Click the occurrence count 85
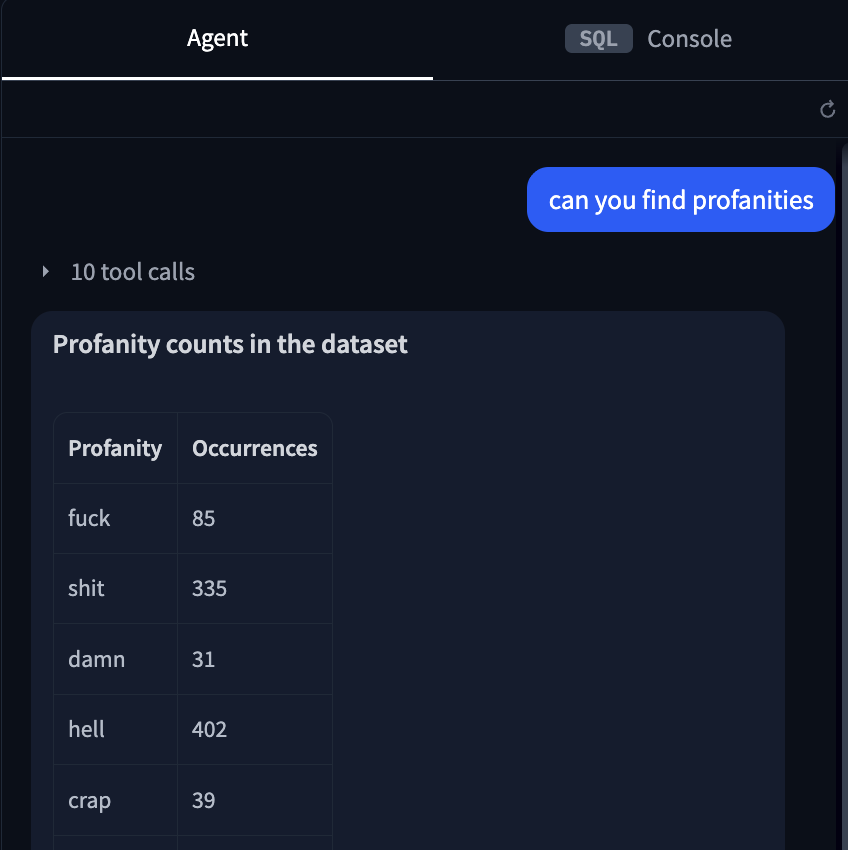The height and width of the screenshot is (850, 848). coord(204,518)
